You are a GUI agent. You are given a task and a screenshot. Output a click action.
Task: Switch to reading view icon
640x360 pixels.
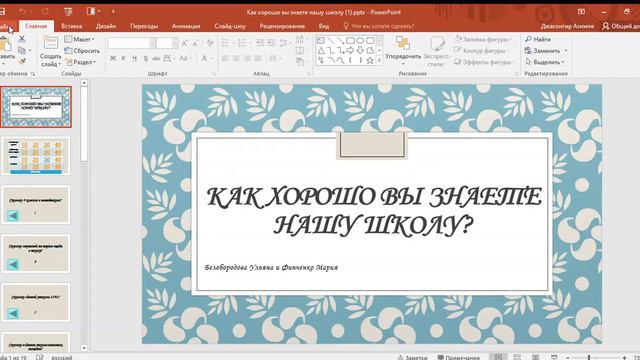point(536,357)
